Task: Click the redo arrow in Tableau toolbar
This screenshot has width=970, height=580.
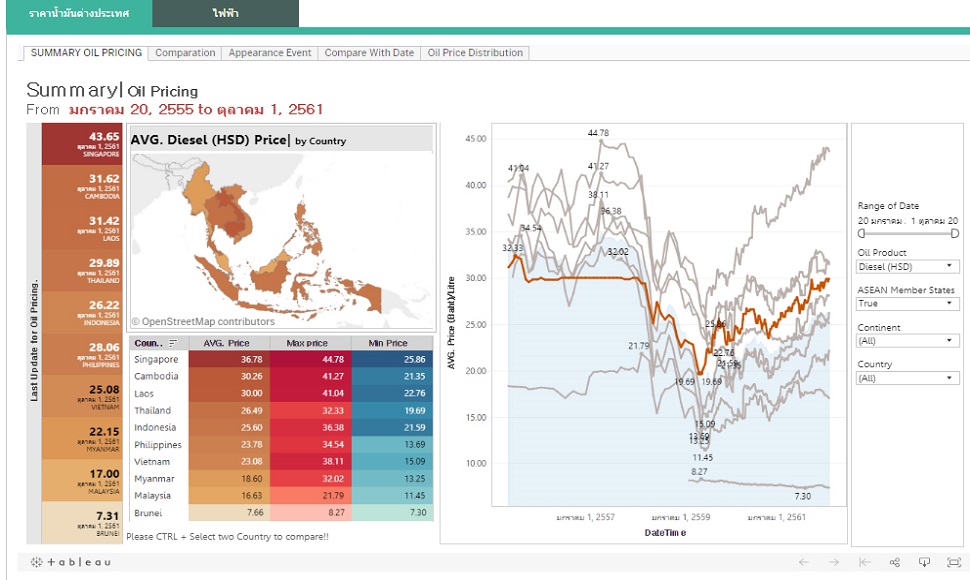Action: tap(834, 562)
